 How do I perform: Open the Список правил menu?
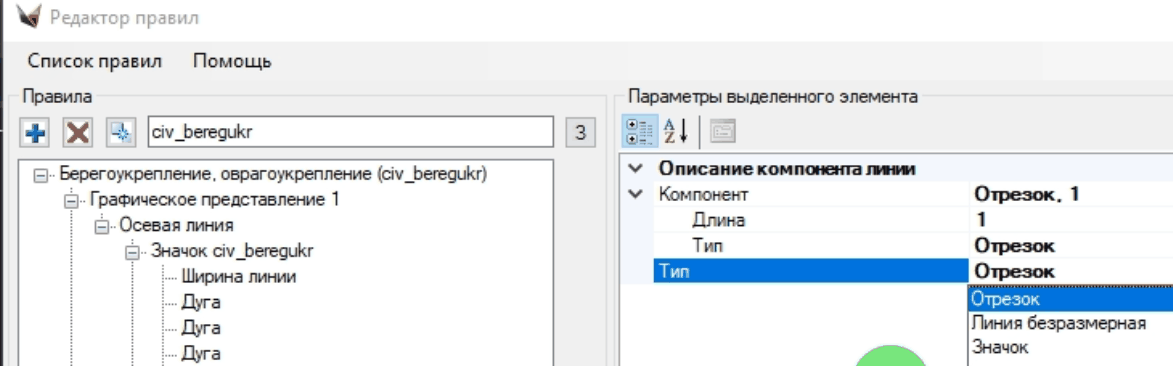click(94, 61)
